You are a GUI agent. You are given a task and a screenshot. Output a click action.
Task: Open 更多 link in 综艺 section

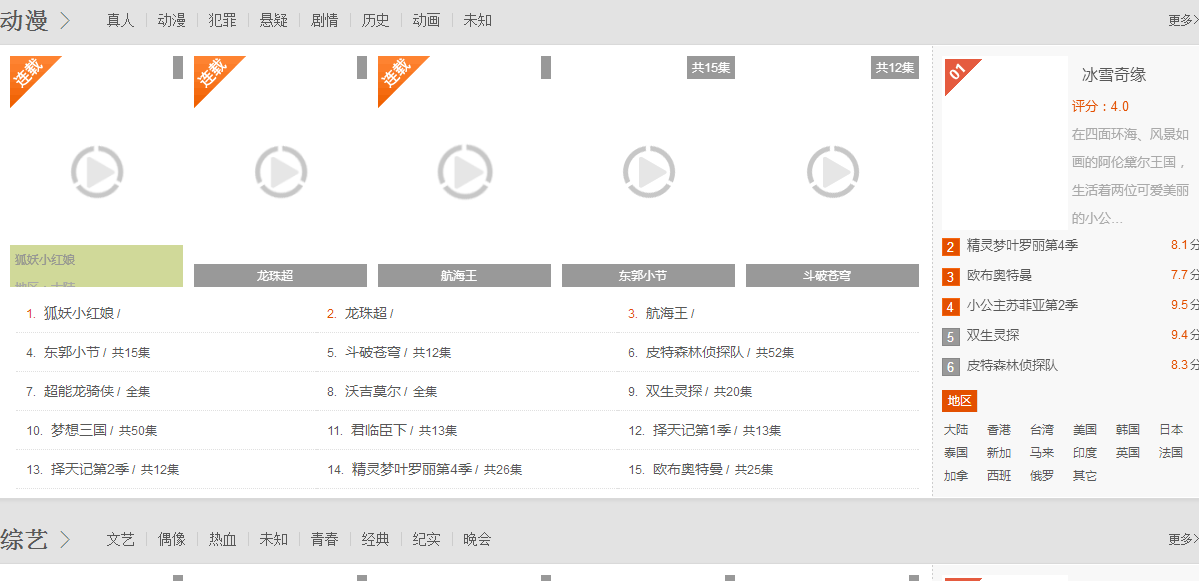(x=1184, y=540)
